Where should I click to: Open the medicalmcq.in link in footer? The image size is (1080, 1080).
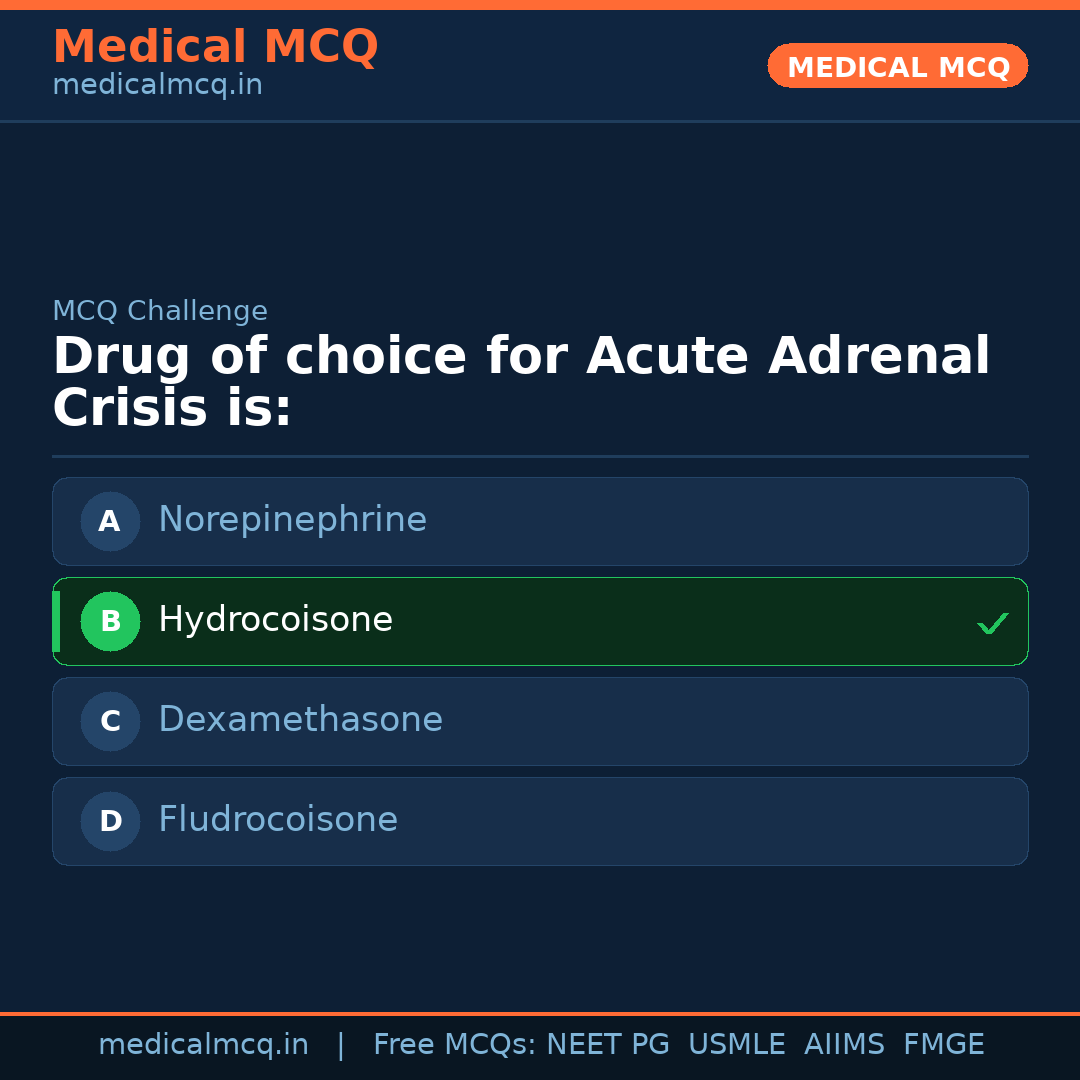pos(203,1045)
